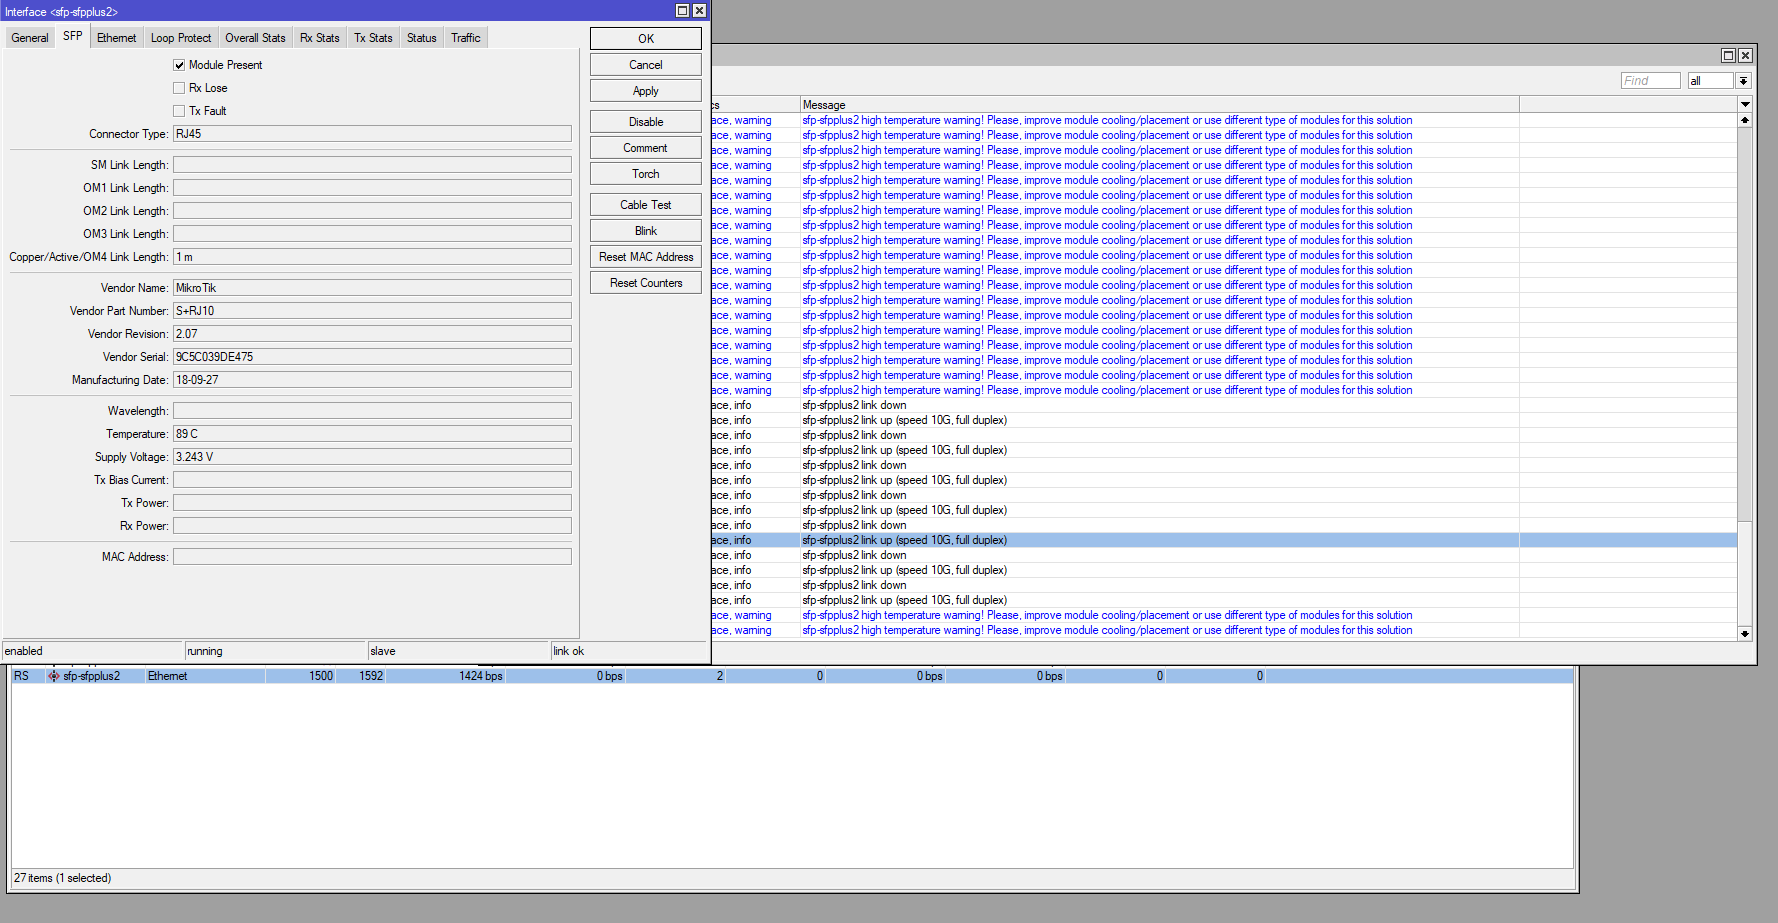The image size is (1778, 923).
Task: Click the Reset Counters button
Action: pyautogui.click(x=646, y=283)
